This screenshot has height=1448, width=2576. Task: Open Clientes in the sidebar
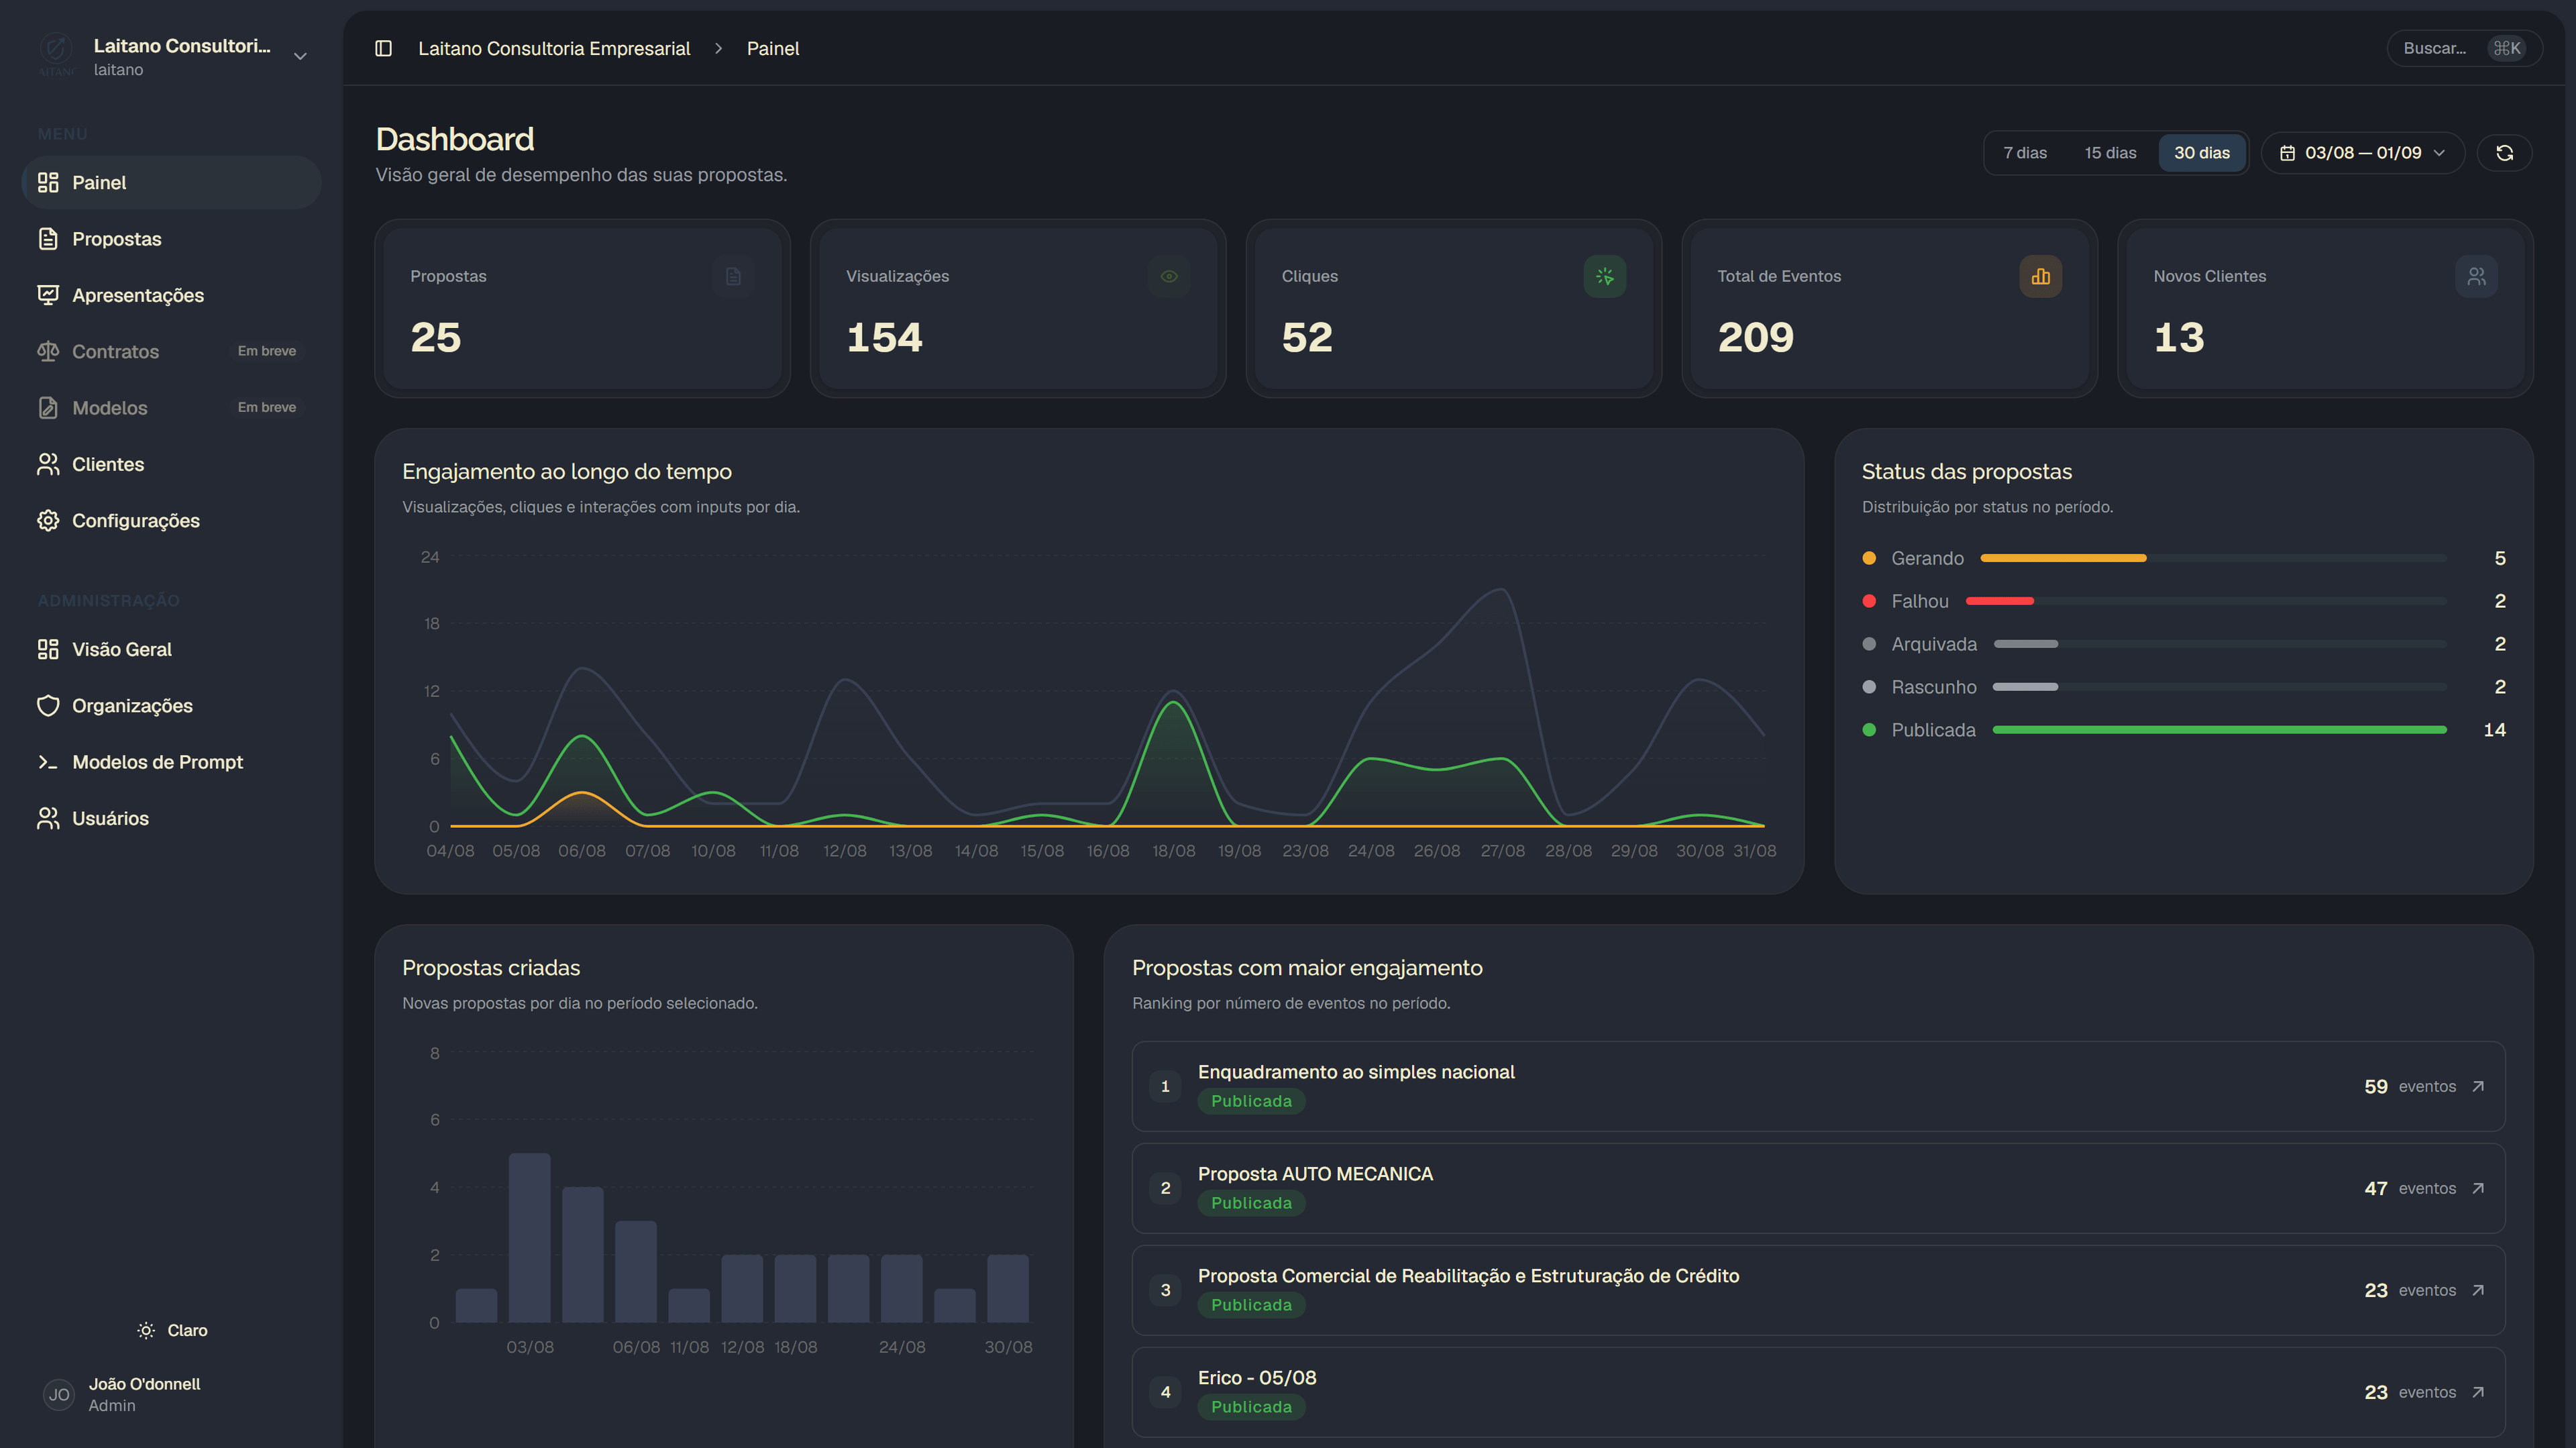171,464
